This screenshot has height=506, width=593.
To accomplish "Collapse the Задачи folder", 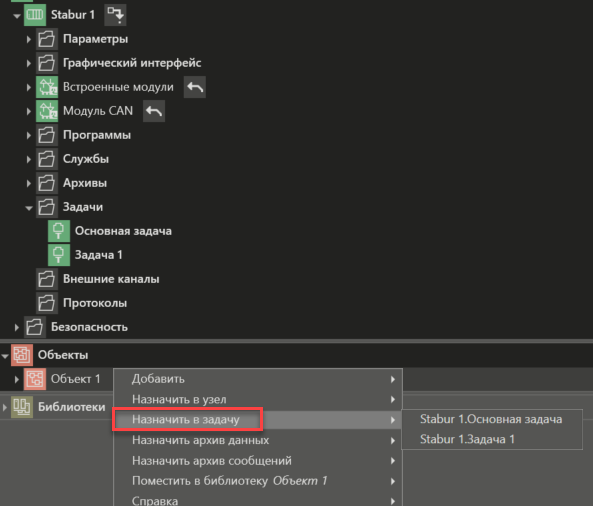I will tap(29, 207).
